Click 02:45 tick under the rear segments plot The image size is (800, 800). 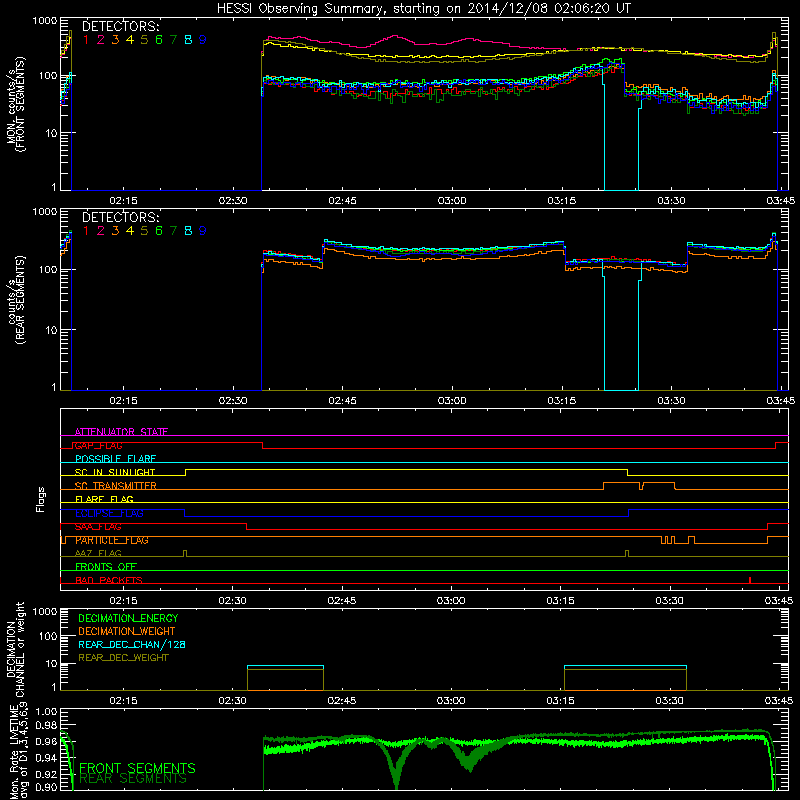coord(342,401)
